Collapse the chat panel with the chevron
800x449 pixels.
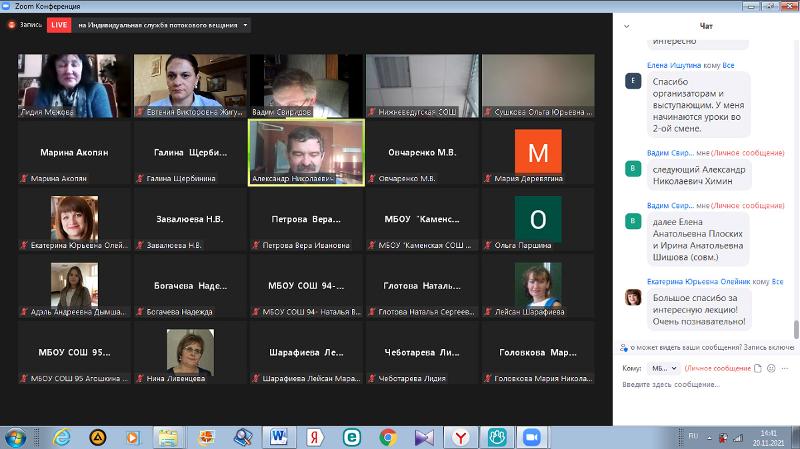tap(626, 25)
